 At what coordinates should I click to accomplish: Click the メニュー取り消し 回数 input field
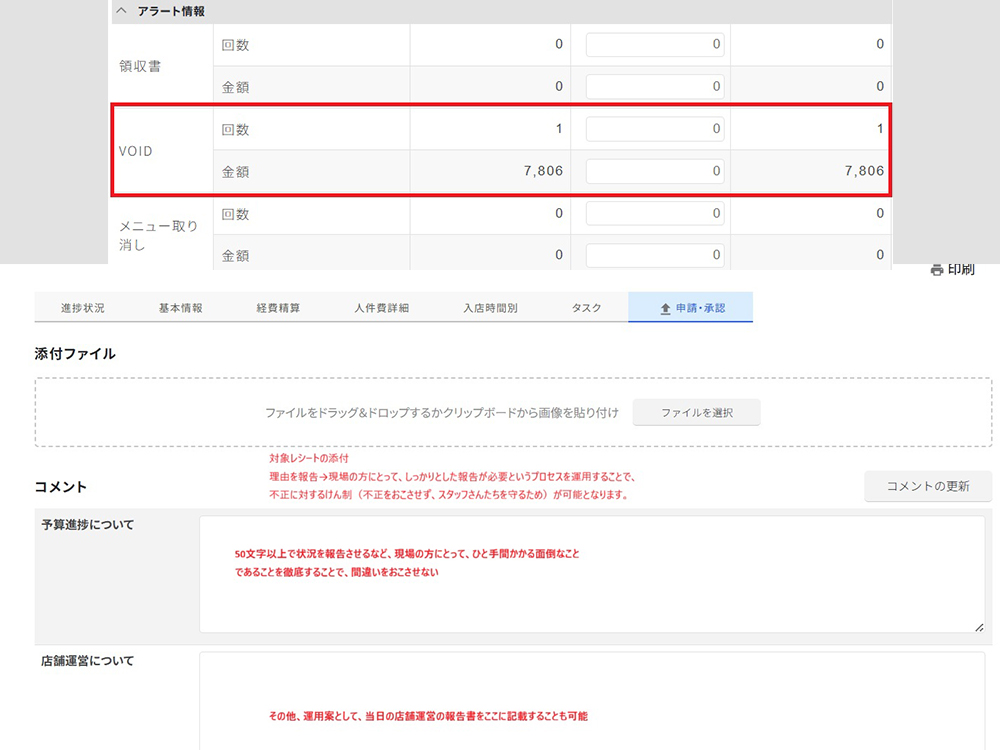tap(655, 214)
